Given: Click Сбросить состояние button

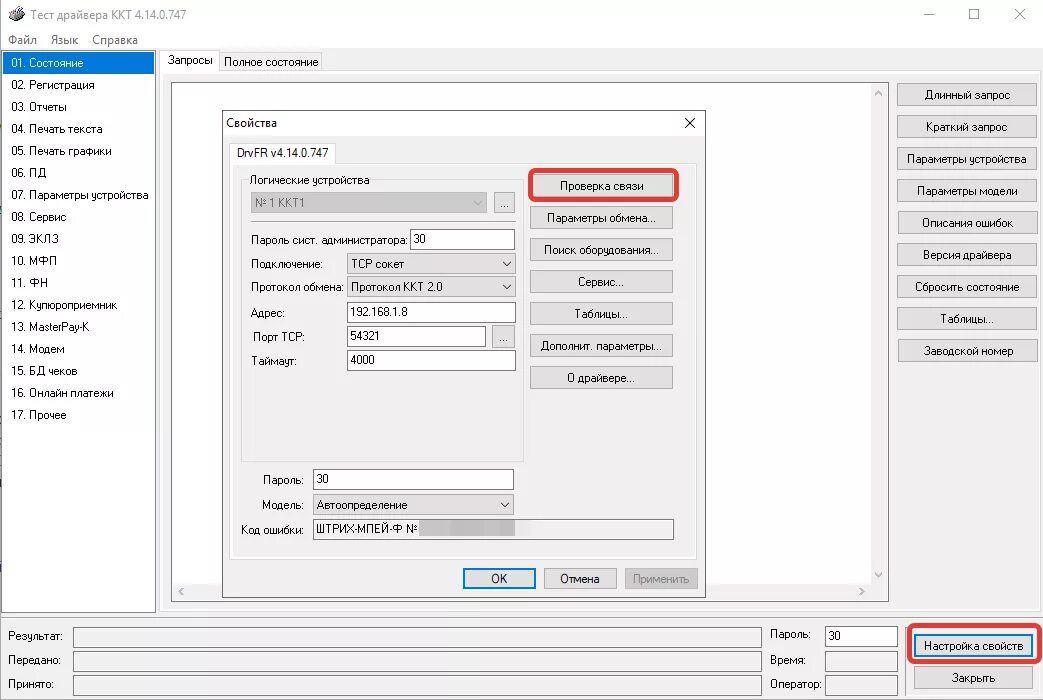Looking at the screenshot, I should [x=967, y=286].
